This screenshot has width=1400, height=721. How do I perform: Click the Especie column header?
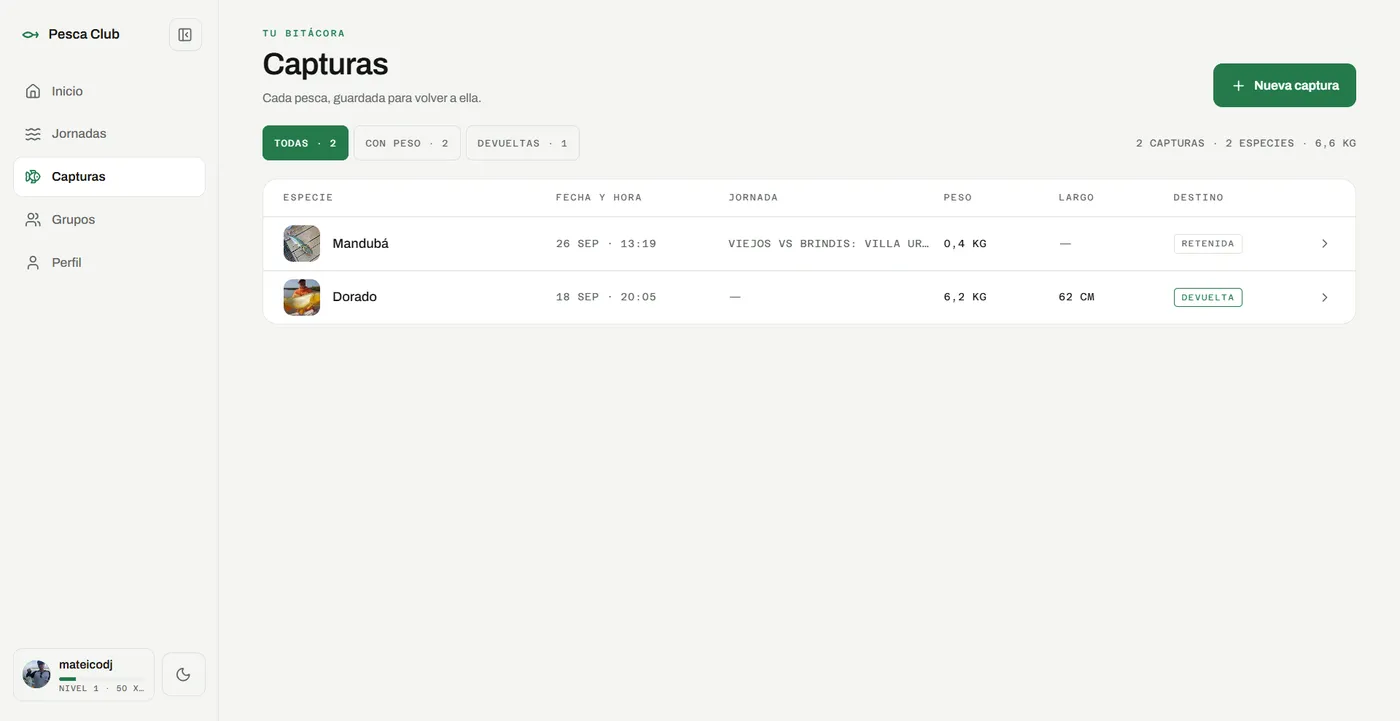coord(308,198)
